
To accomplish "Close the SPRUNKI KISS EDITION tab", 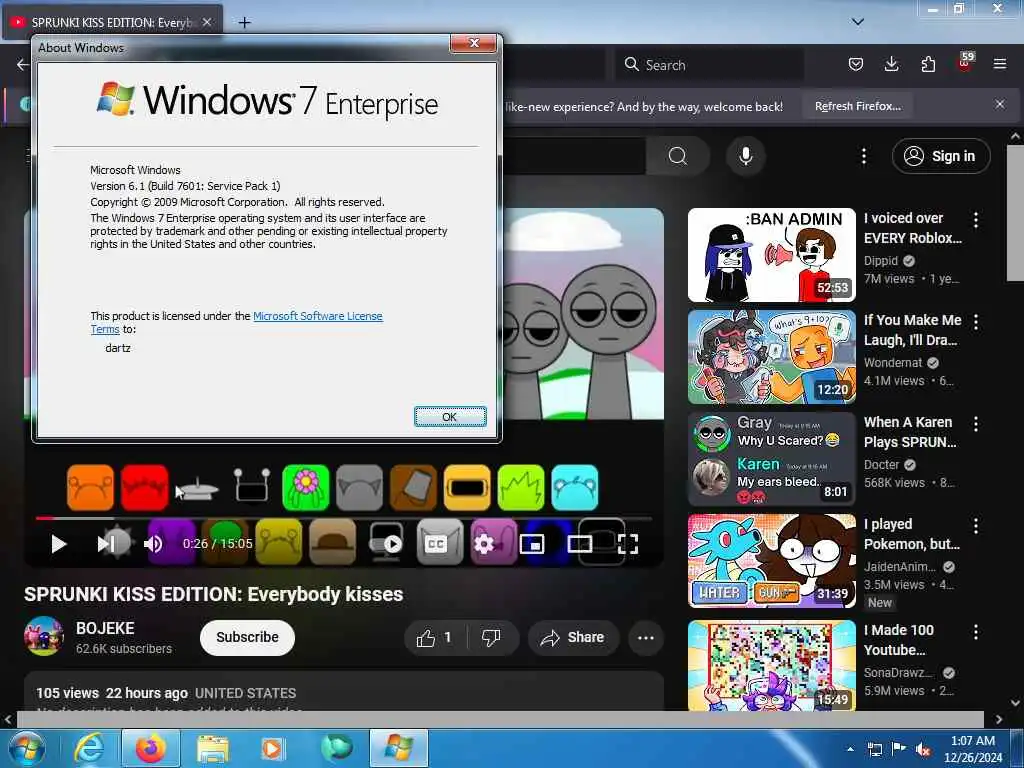I will pos(207,22).
